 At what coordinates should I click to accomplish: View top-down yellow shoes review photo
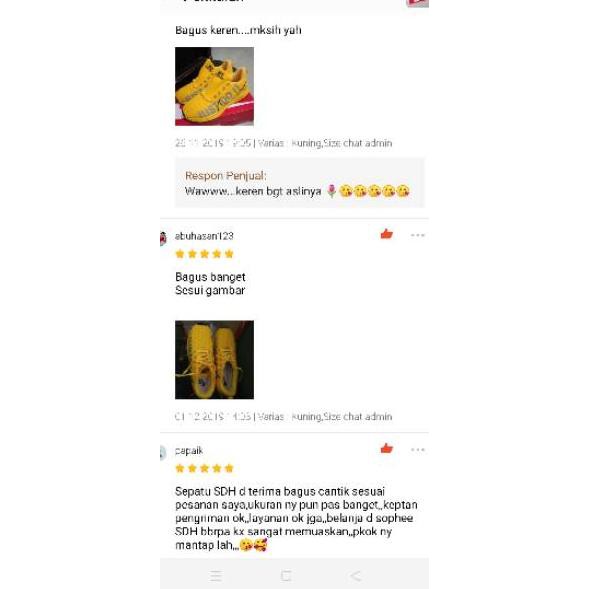(214, 360)
